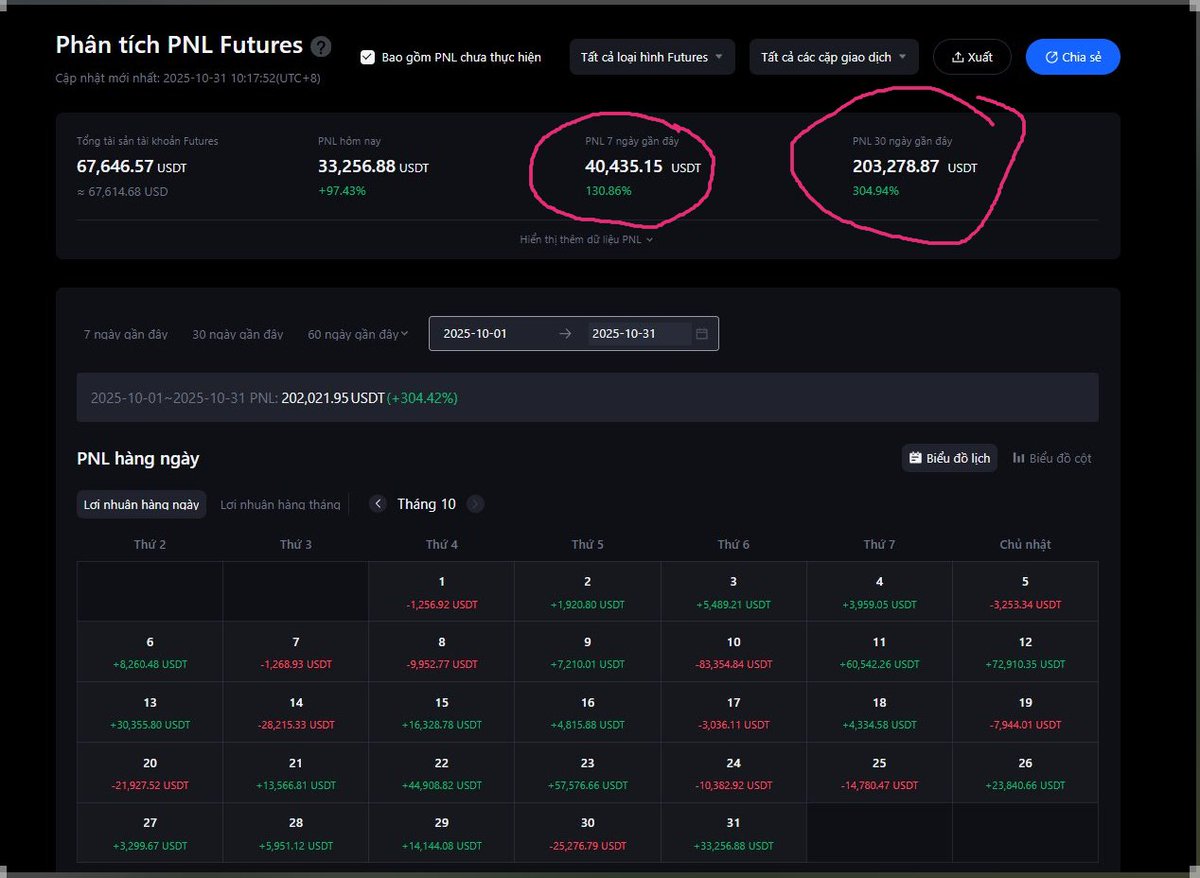
Task: Click the end date field 2025-10-31
Action: coord(624,334)
